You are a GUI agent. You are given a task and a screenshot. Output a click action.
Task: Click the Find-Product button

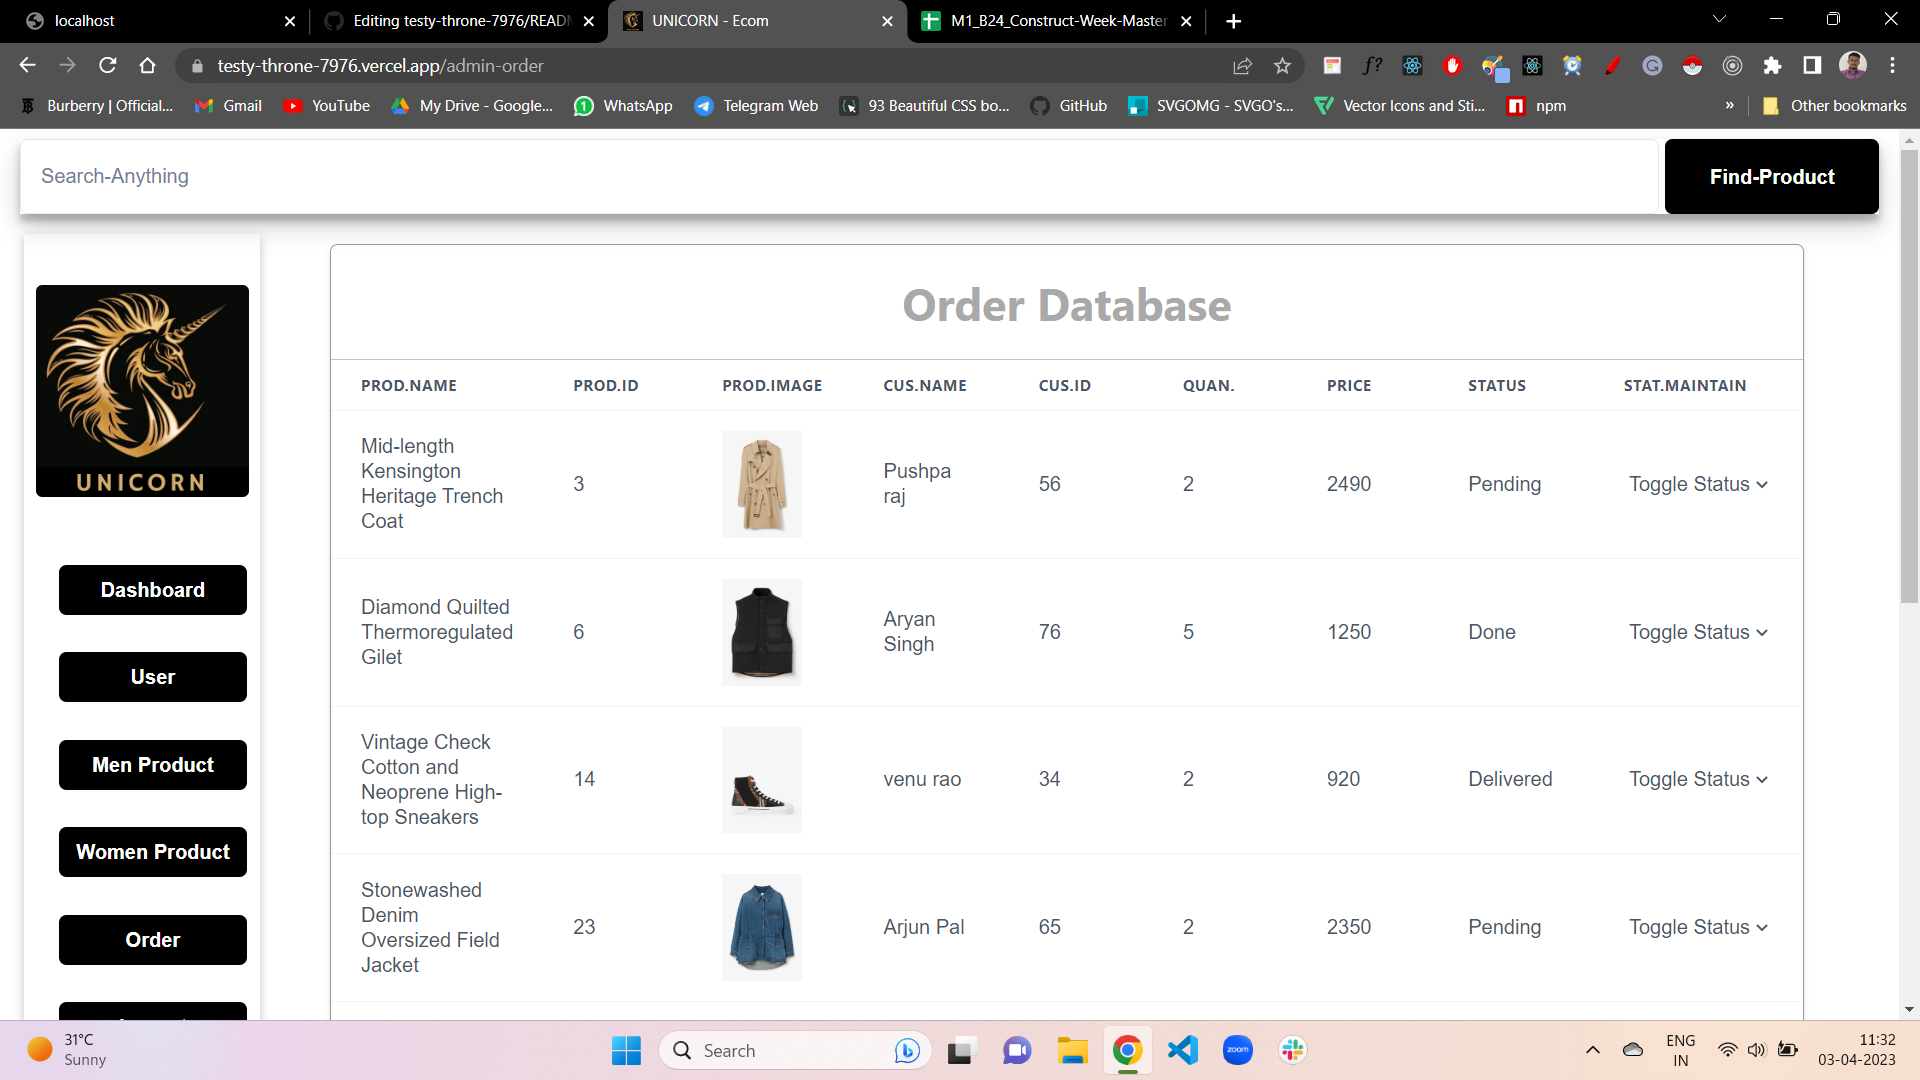(1771, 176)
